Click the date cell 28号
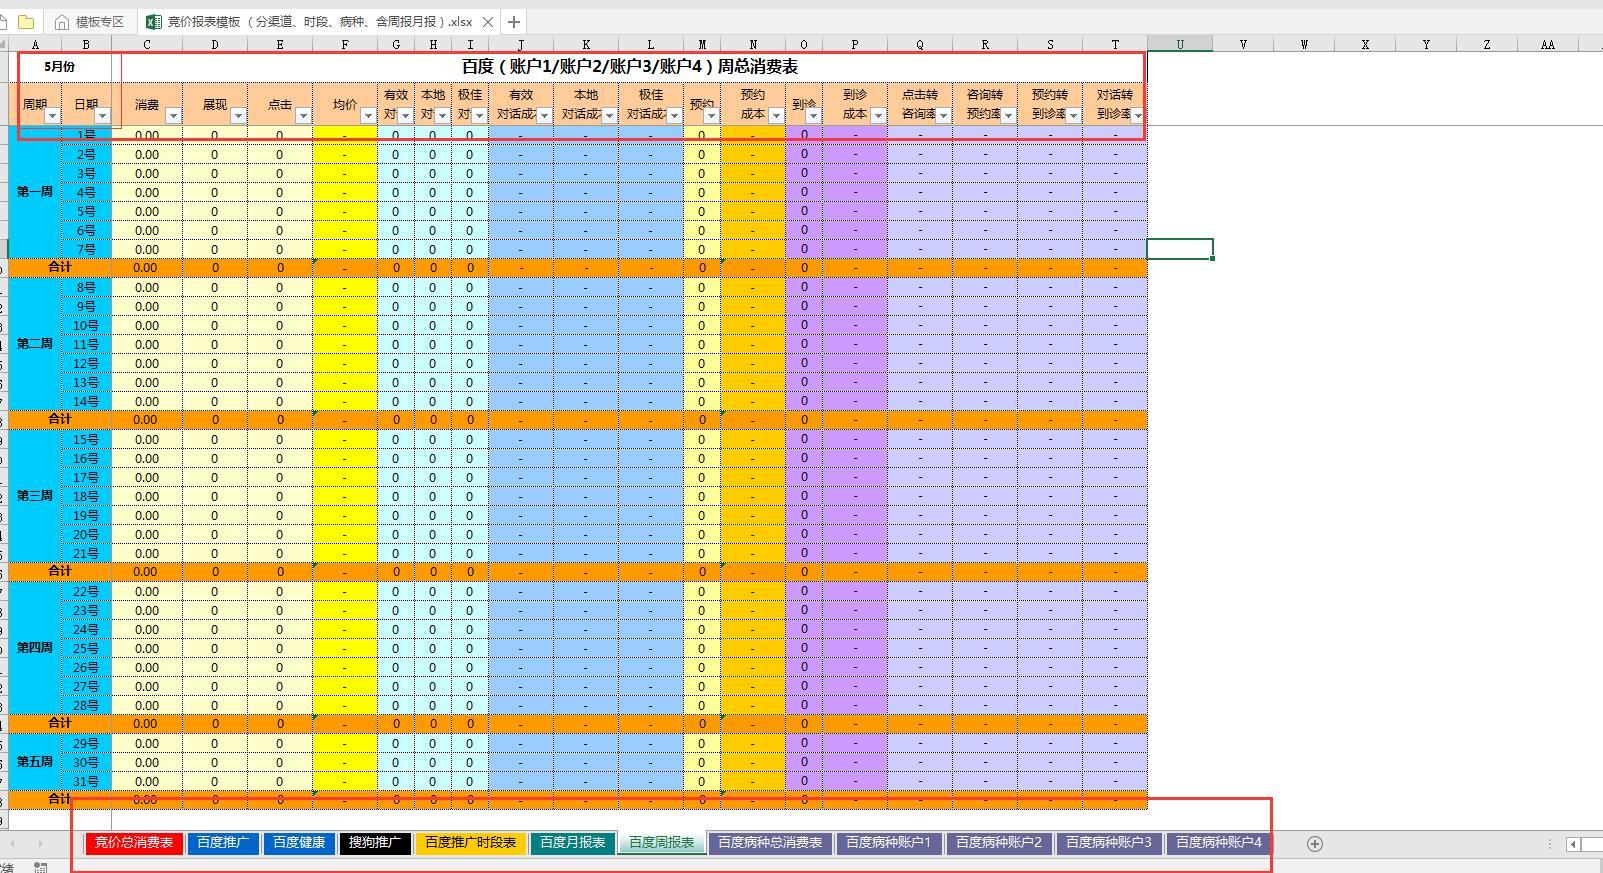The image size is (1603, 873). point(86,706)
